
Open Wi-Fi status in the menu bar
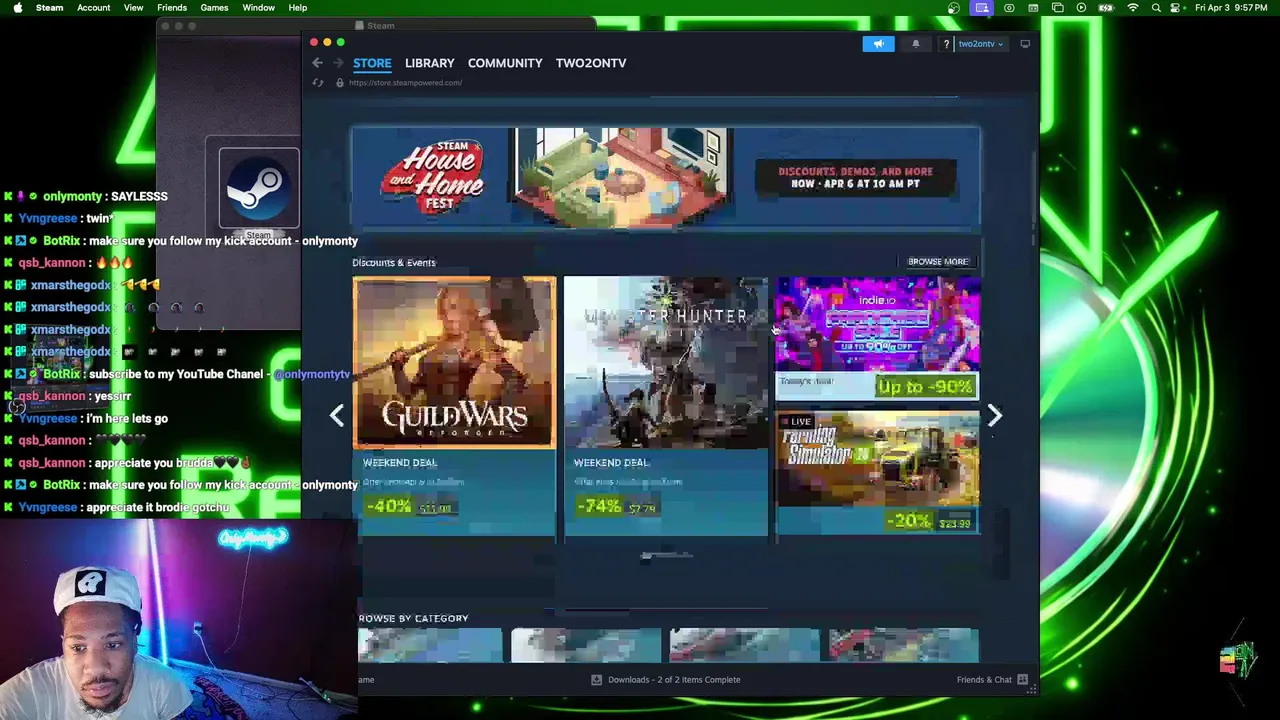tap(1133, 8)
